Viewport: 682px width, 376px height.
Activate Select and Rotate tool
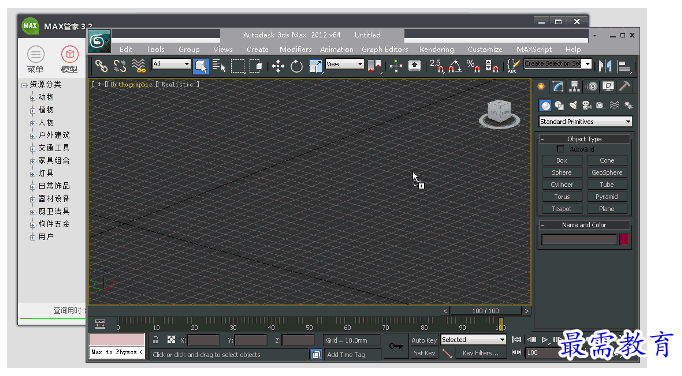coord(297,66)
